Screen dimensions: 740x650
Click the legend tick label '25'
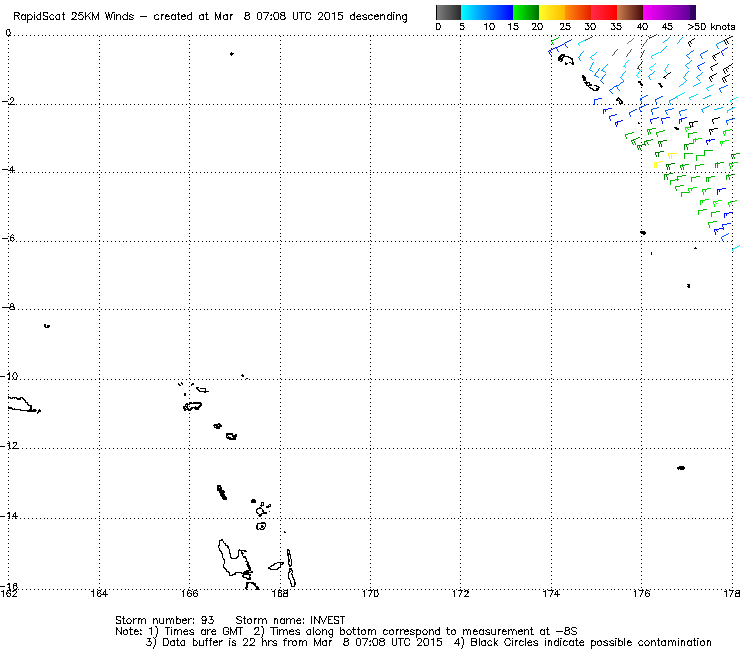pyautogui.click(x=565, y=27)
